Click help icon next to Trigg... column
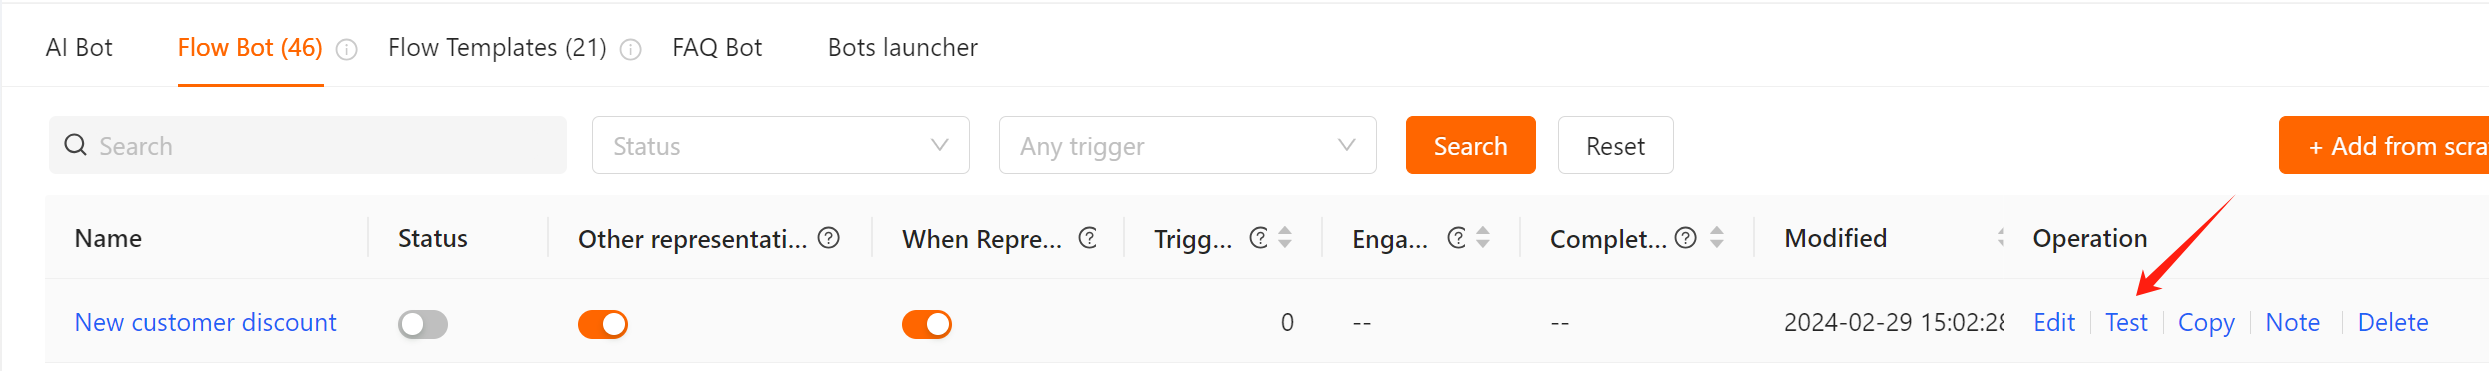The image size is (2489, 371). pyautogui.click(x=1259, y=238)
